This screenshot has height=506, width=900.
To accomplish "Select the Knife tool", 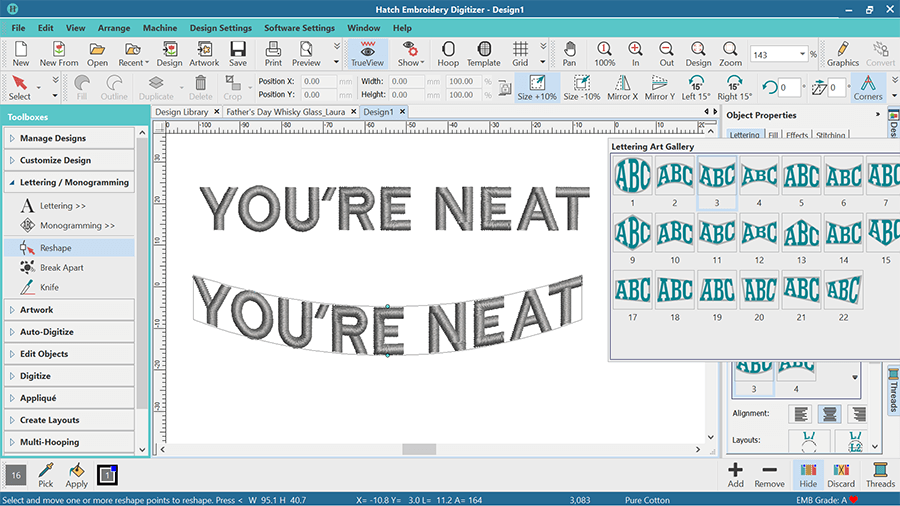I will (48, 288).
